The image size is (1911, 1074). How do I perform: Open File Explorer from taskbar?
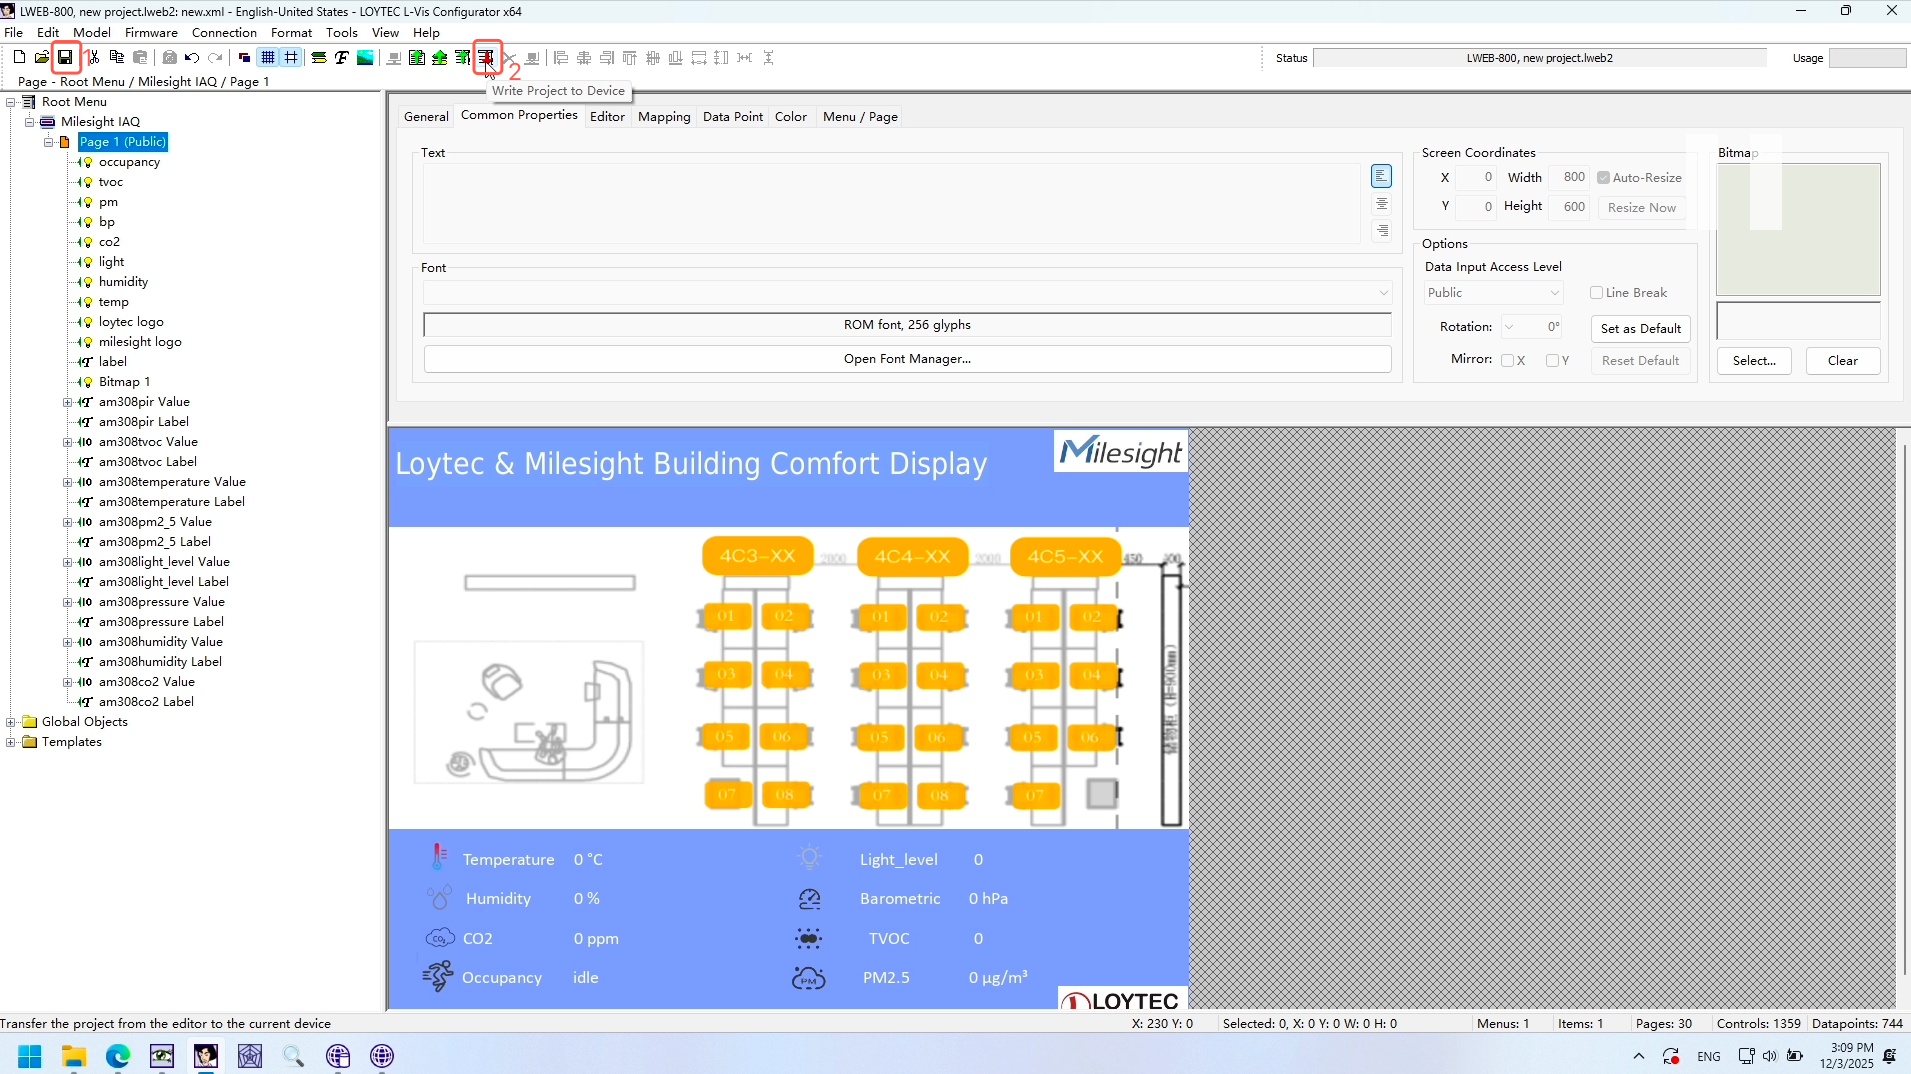74,1056
